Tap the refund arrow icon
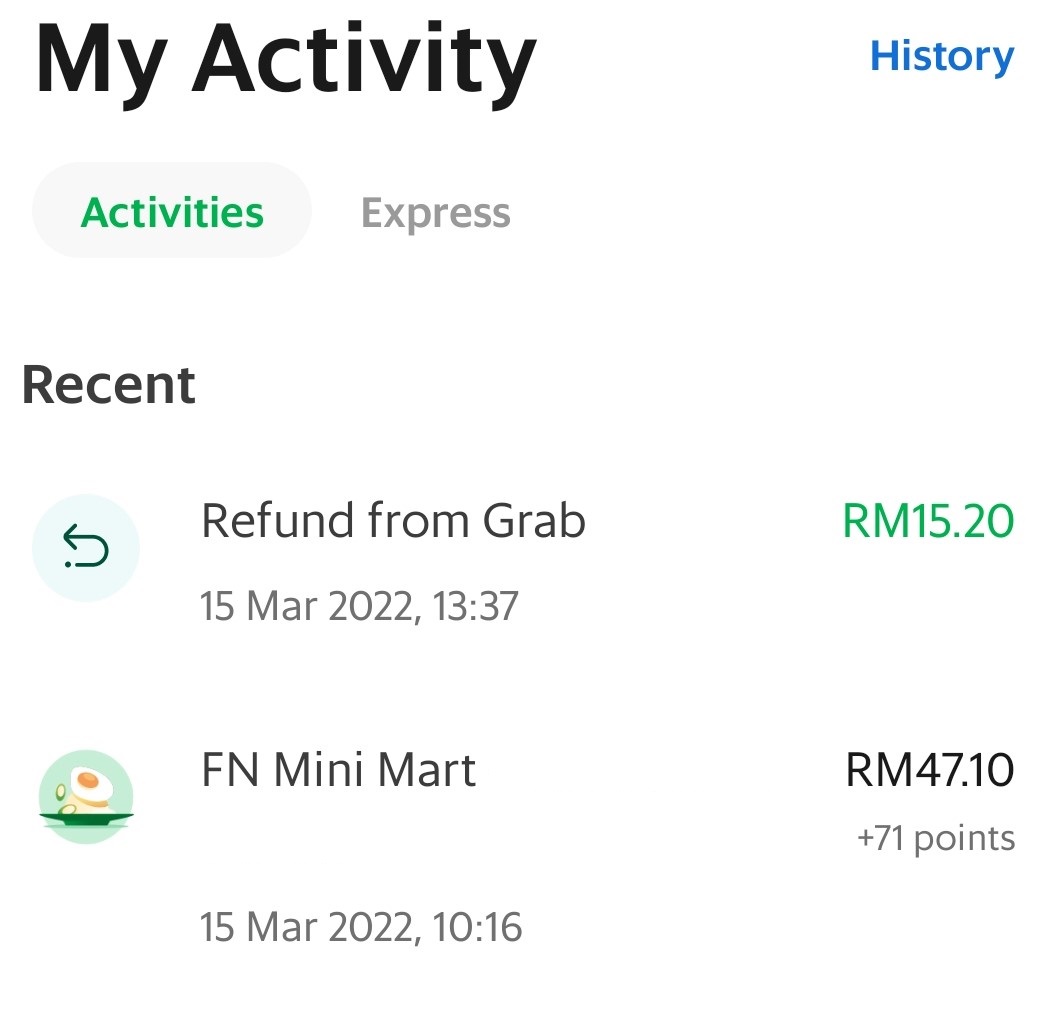 (85, 547)
